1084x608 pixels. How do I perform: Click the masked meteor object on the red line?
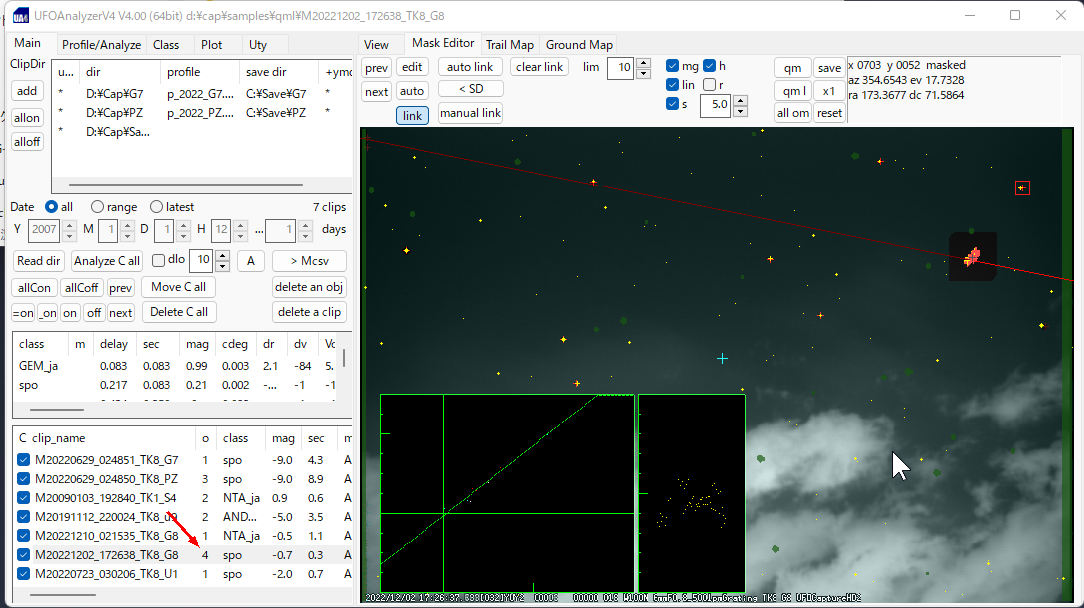972,257
